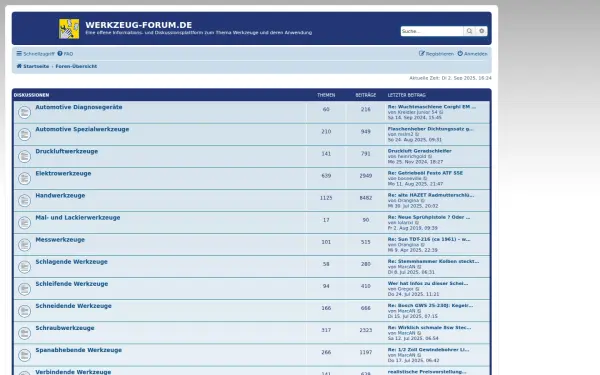Click forum status icon for Schneidende Werkzeuge
This screenshot has height=375, width=600.
click(x=24, y=311)
